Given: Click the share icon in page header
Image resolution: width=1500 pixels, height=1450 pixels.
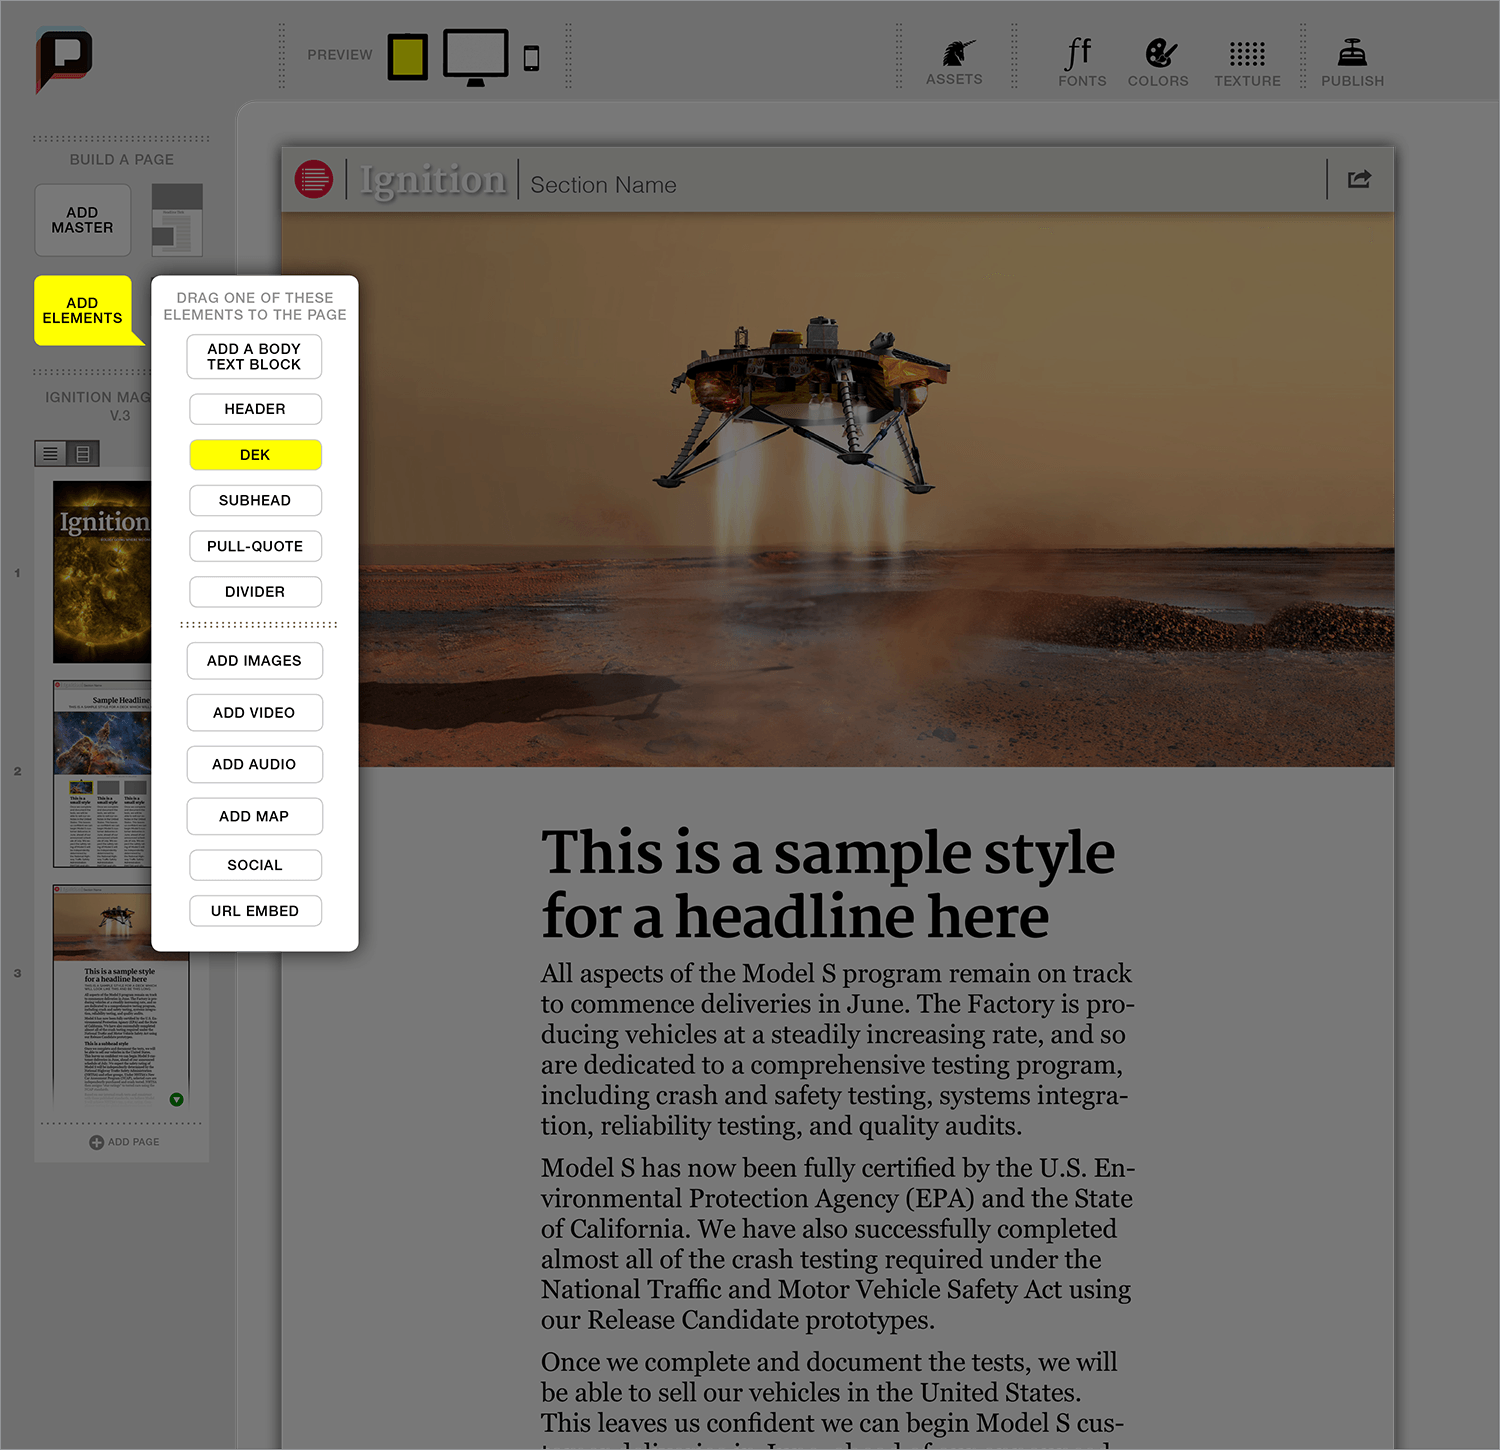Looking at the screenshot, I should coord(1360,179).
